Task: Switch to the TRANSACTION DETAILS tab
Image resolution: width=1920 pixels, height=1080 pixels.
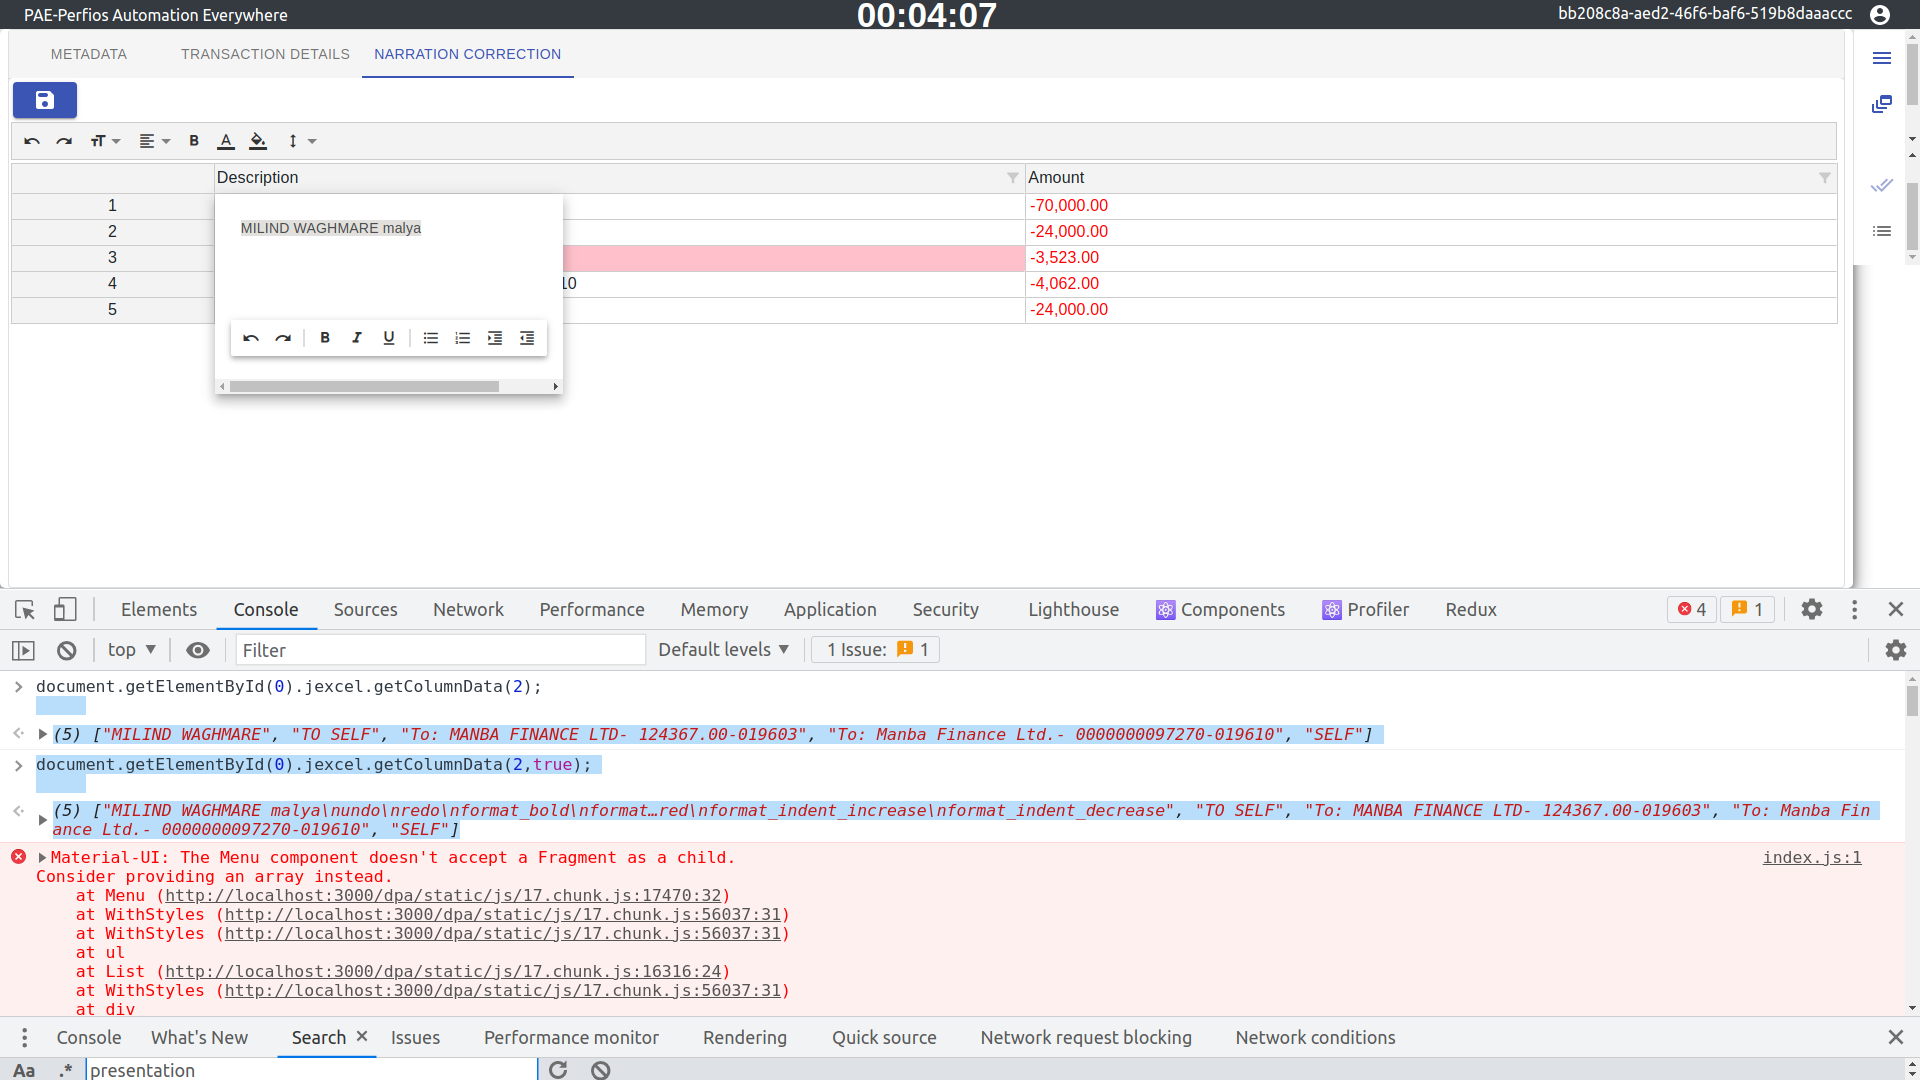Action: (x=264, y=54)
